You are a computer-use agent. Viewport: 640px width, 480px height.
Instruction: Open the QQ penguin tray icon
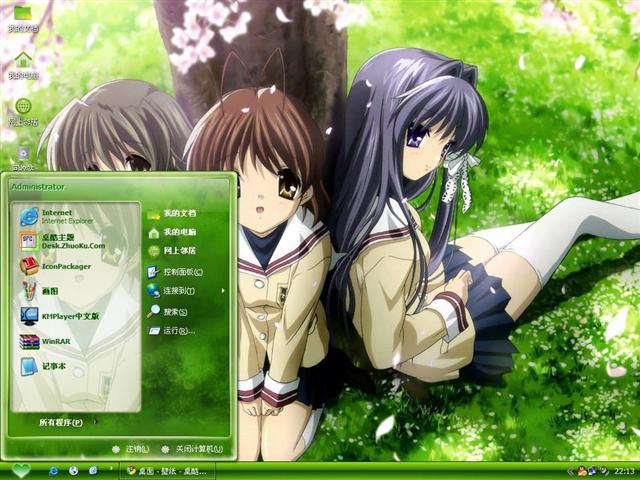pyautogui.click(x=582, y=471)
